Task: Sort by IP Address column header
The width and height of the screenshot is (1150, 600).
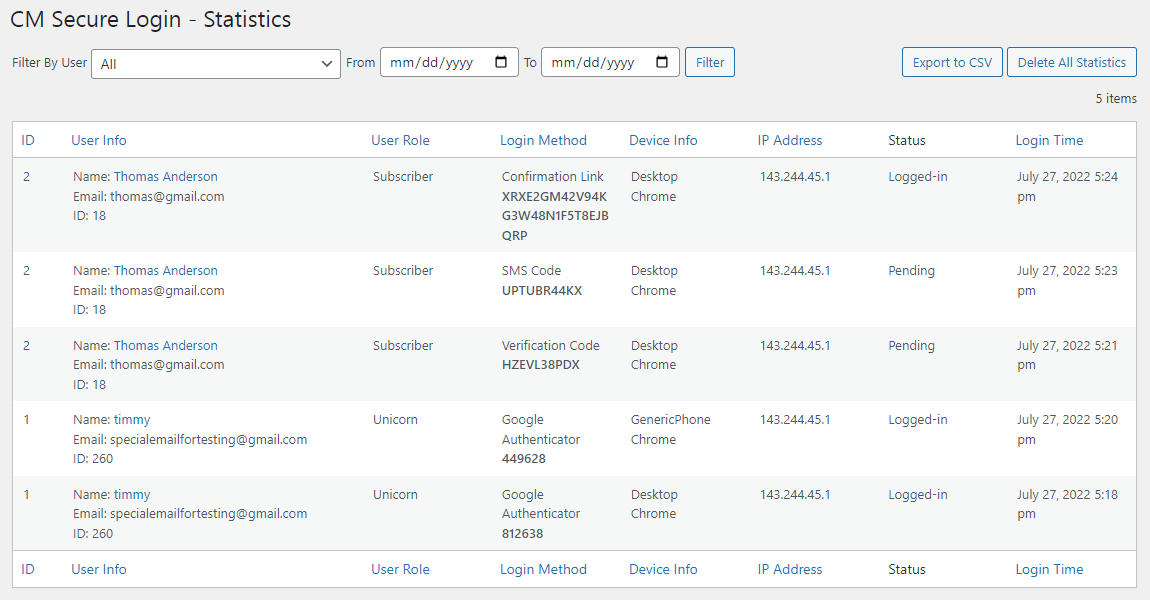Action: point(790,140)
